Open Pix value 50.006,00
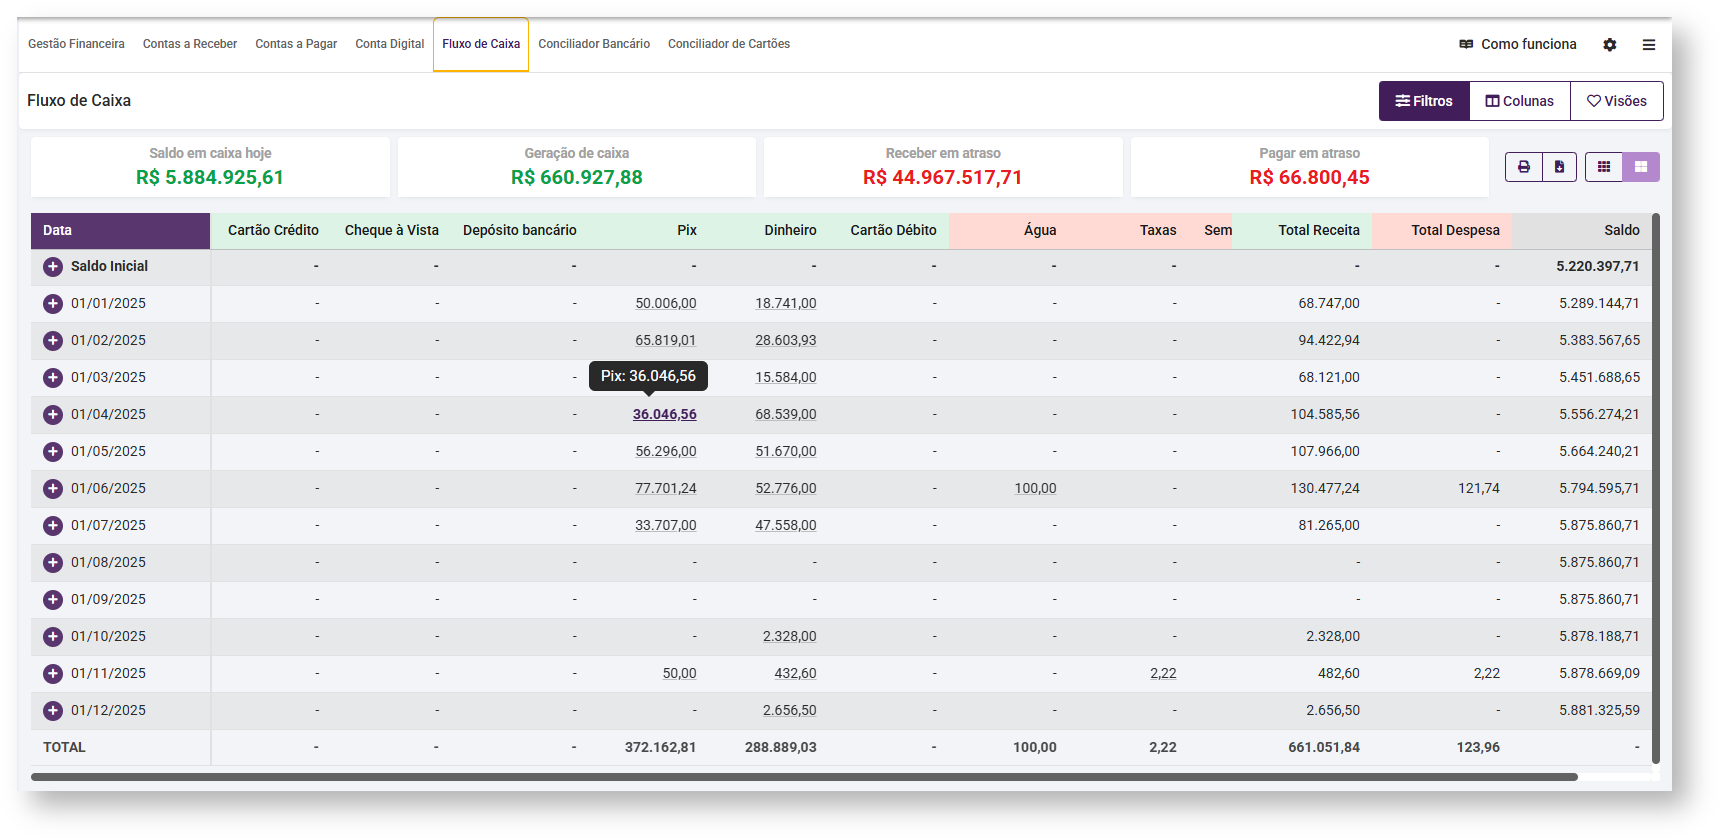 click(666, 303)
